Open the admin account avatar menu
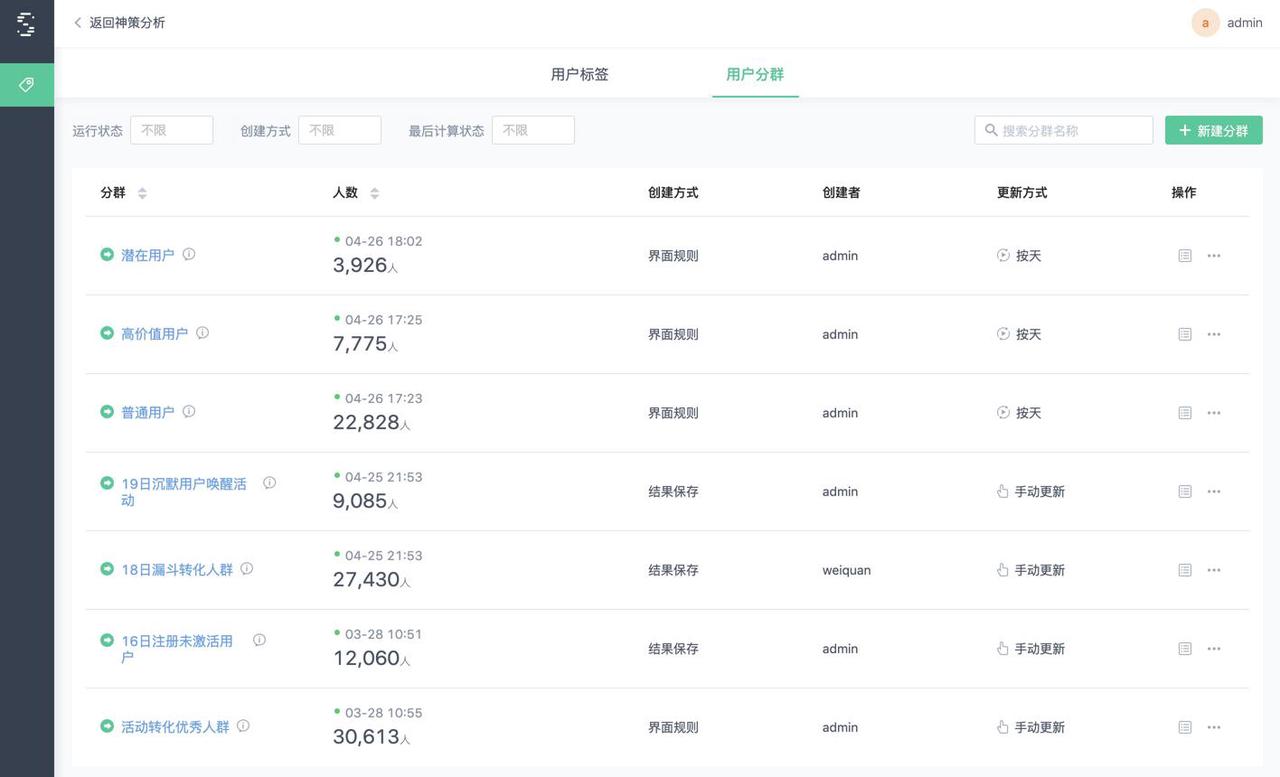Viewport: 1280px width, 777px height. coord(1205,22)
